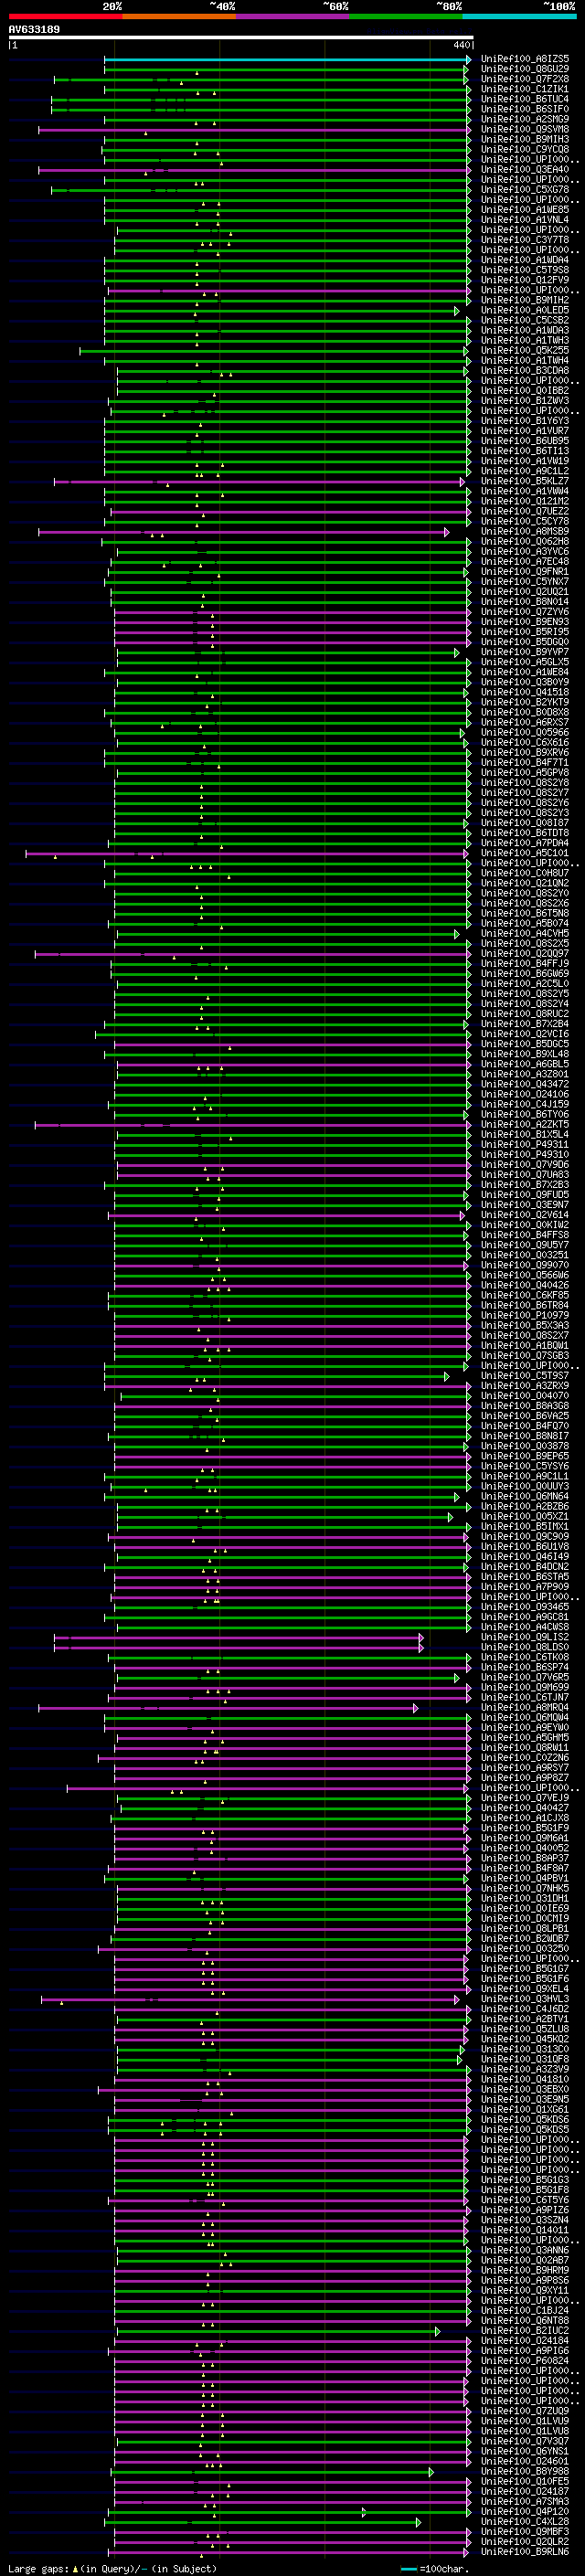Image resolution: width=585 pixels, height=2576 pixels.
Task: Select the UniRef100_A7PDA4 label
Action: click(525, 844)
